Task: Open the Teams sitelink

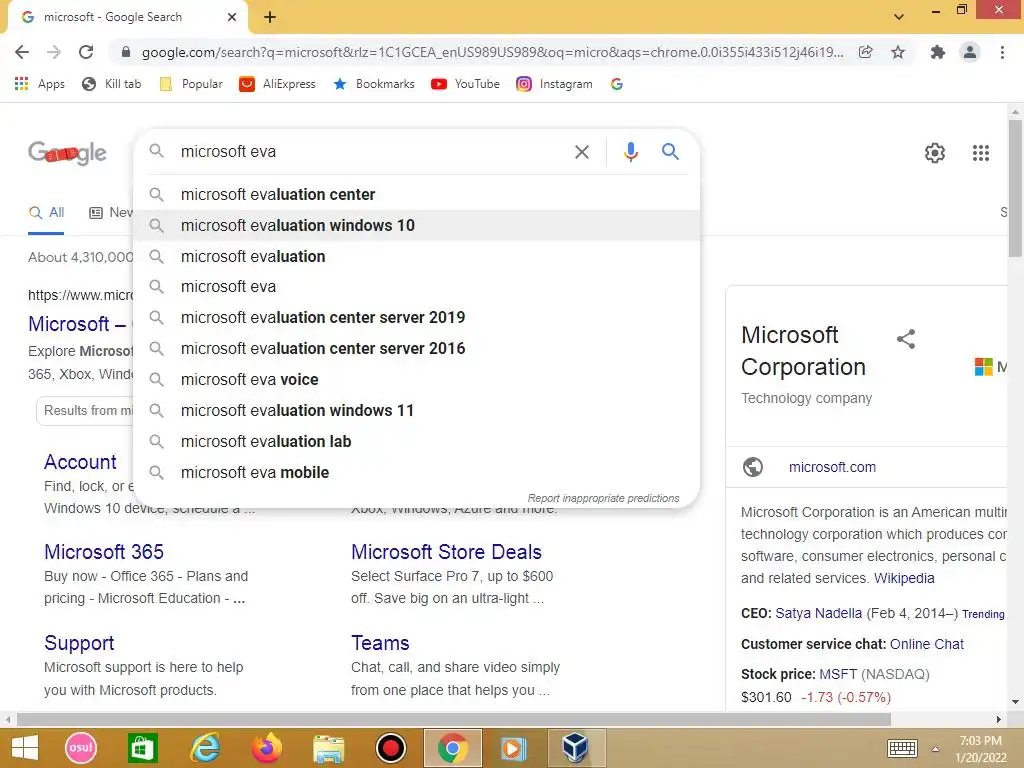Action: tap(380, 643)
